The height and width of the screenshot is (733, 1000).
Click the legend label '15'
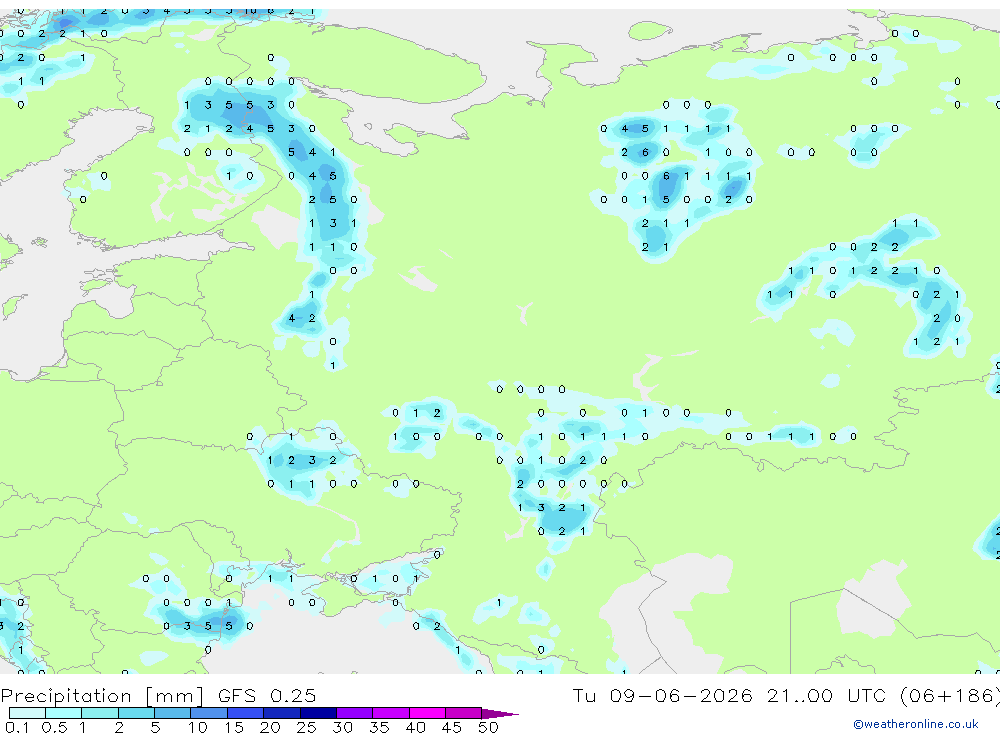pyautogui.click(x=233, y=727)
